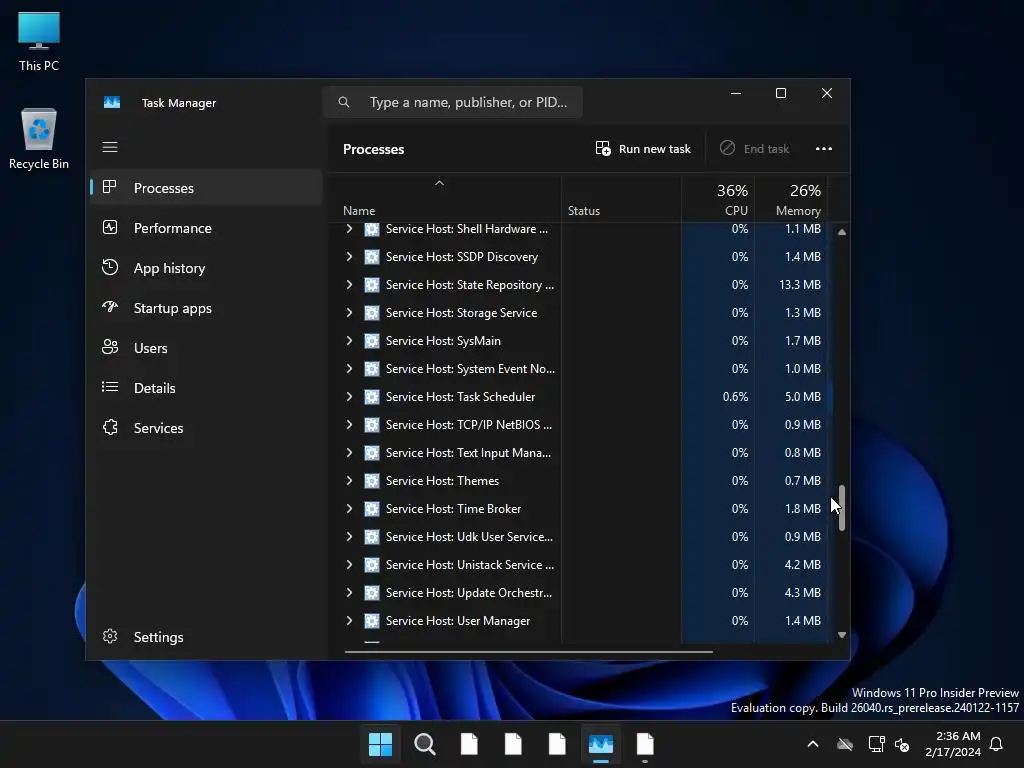This screenshot has height=768, width=1024.
Task: Expand Service Host: Storage Service row
Action: [349, 313]
